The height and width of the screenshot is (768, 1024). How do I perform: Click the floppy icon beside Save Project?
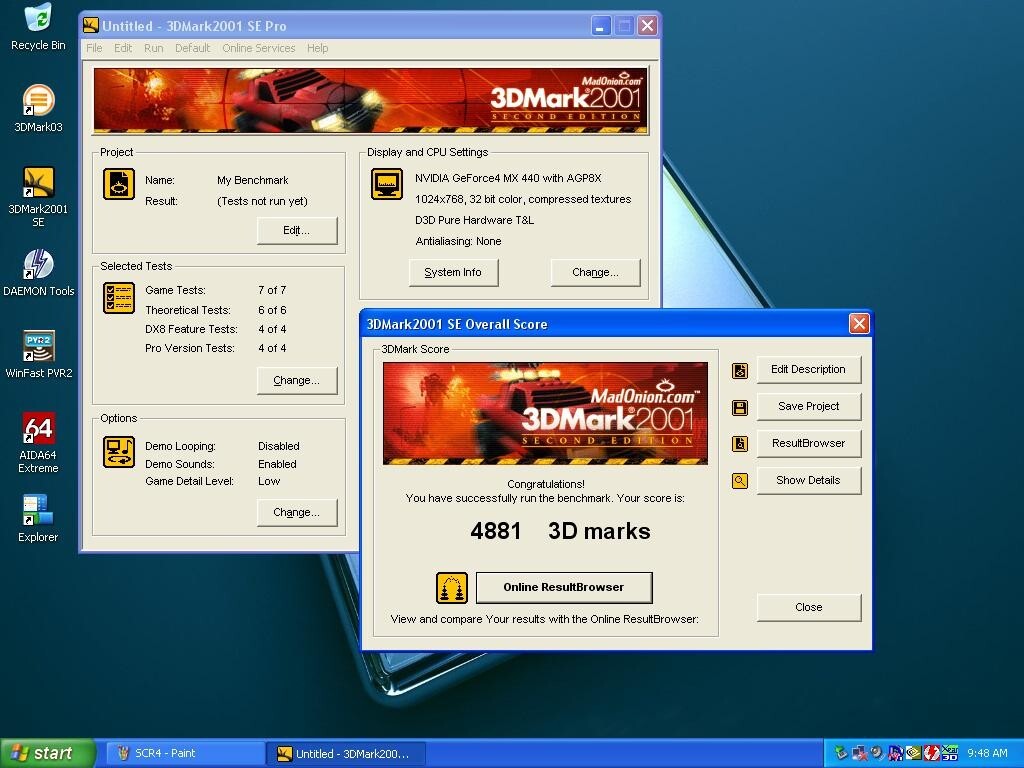pos(739,408)
